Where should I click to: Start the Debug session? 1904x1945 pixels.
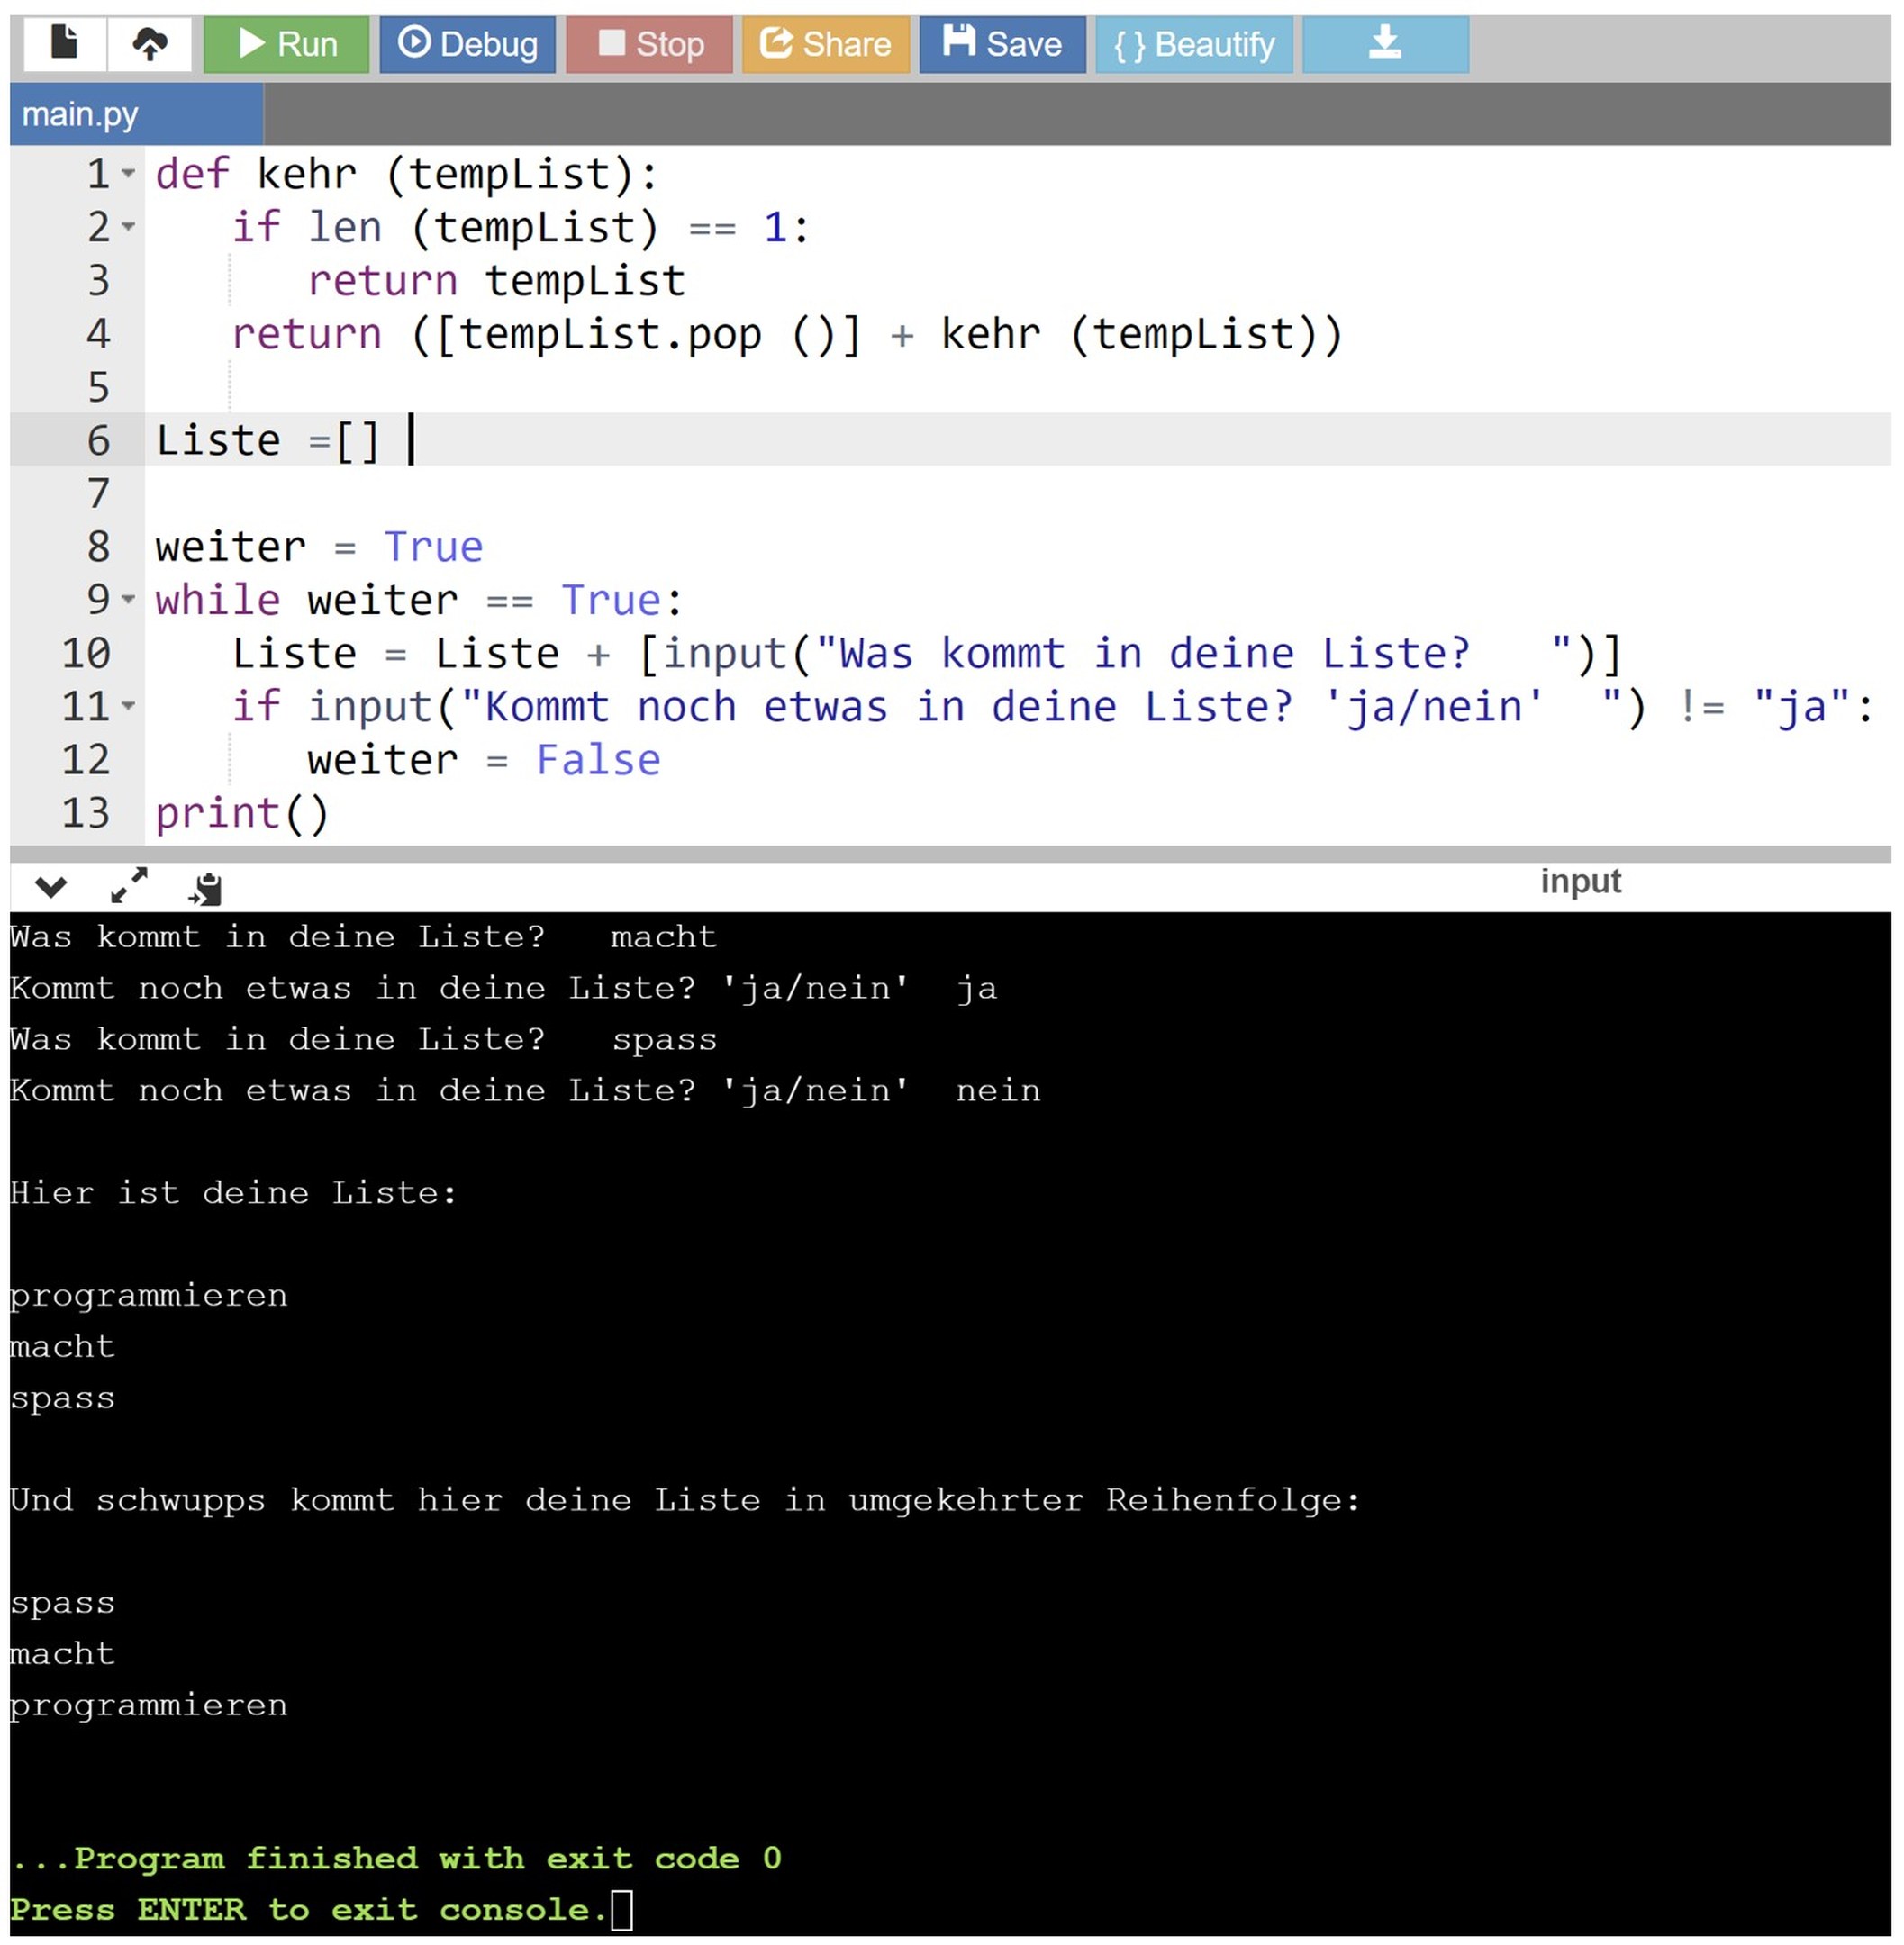click(467, 44)
